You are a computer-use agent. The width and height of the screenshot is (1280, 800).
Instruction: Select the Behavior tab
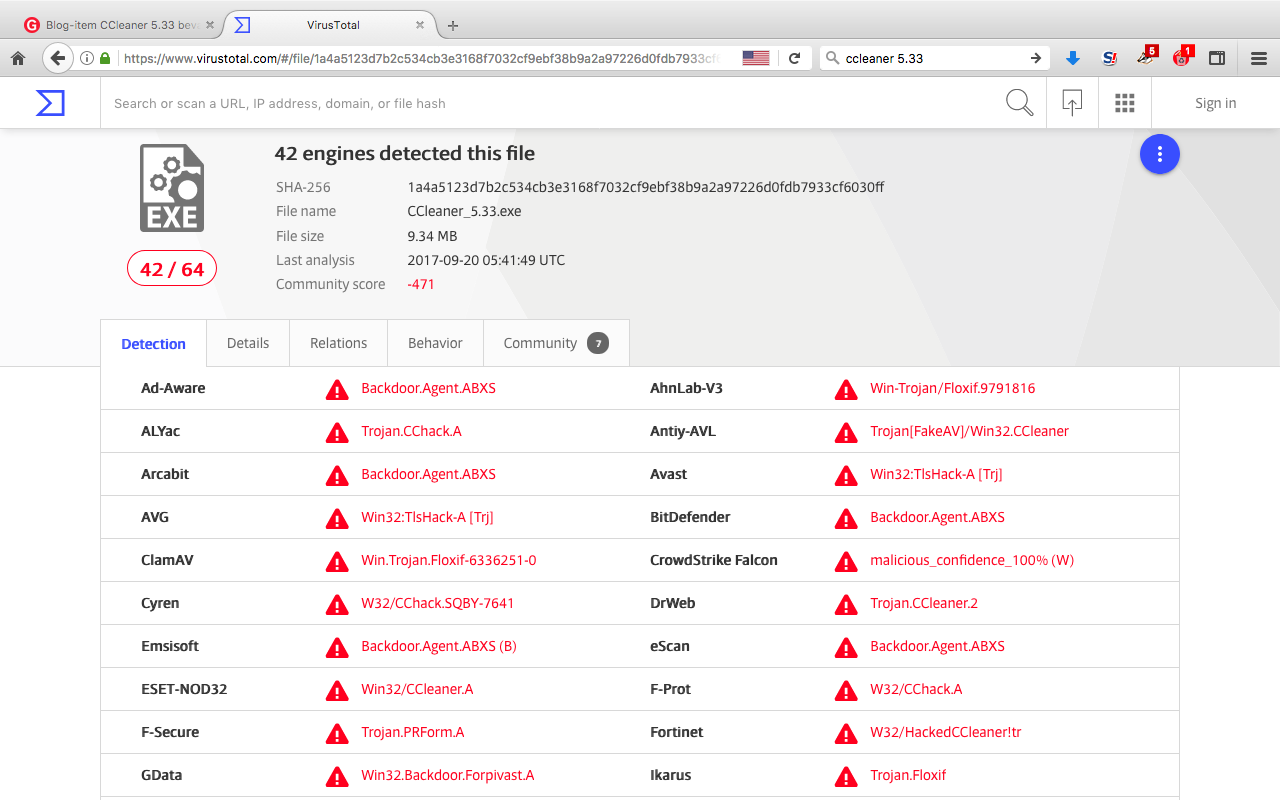coord(435,343)
